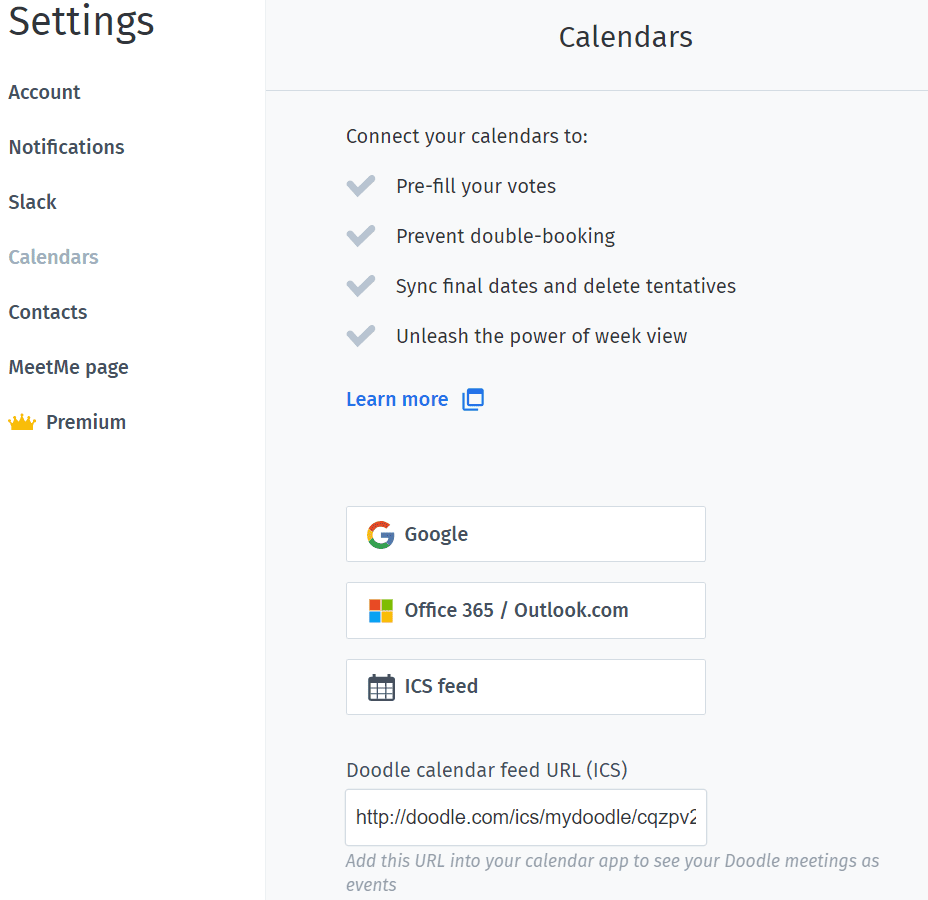Open the Contacts settings page
This screenshot has height=900, width=928.
[48, 312]
